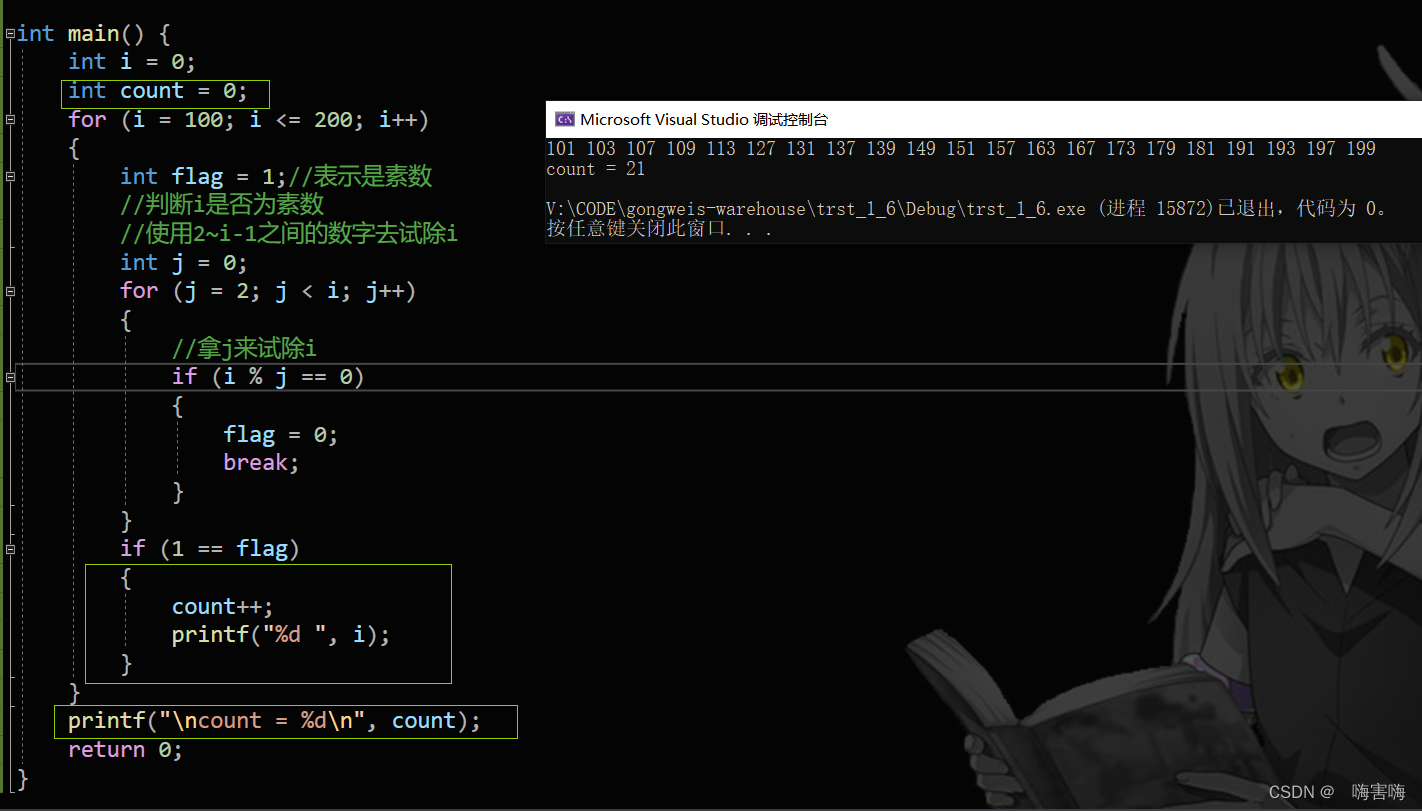Image resolution: width=1422 pixels, height=811 pixels.
Task: Click the number 101 in console output
Action: coord(561,148)
